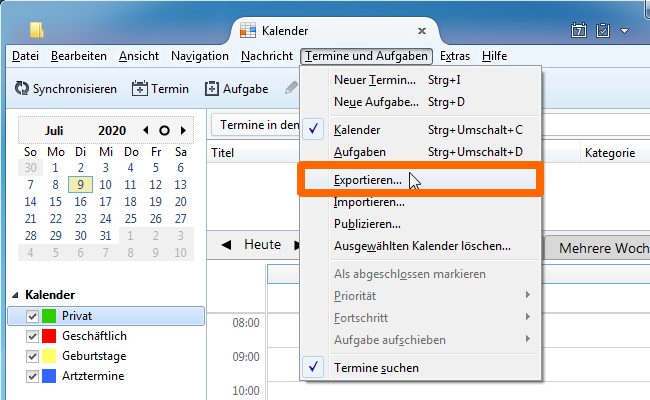Click the calendar icon on Kalender tab
This screenshot has width=650, height=400.
pyautogui.click(x=248, y=31)
